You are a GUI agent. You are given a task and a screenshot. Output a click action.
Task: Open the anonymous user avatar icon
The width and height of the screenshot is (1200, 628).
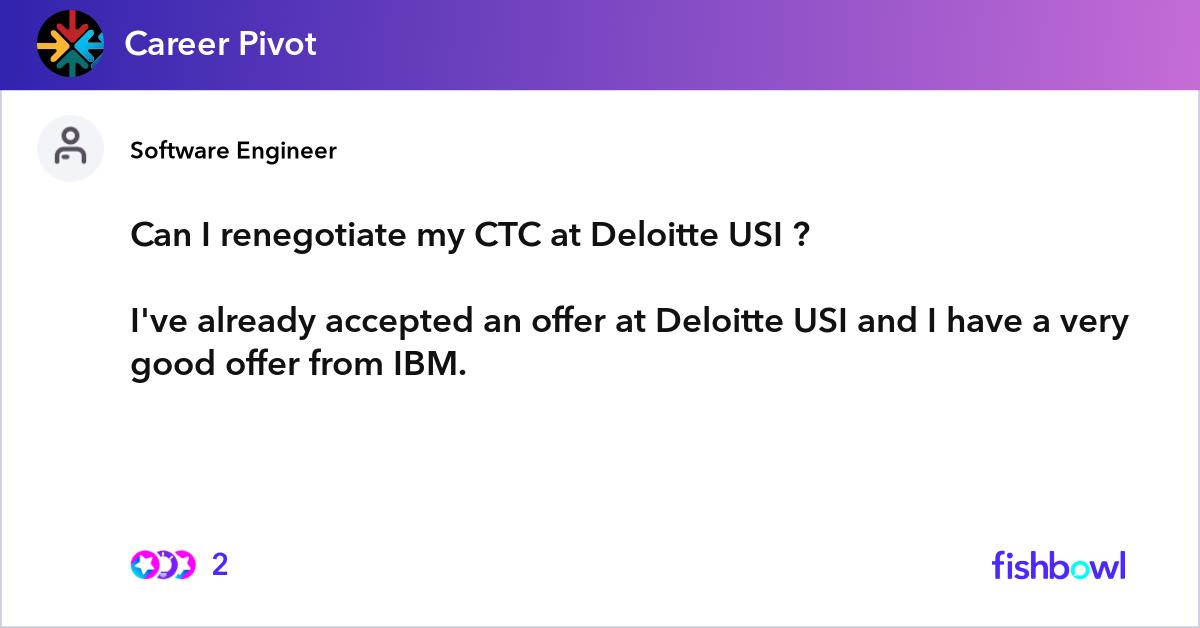(70, 148)
